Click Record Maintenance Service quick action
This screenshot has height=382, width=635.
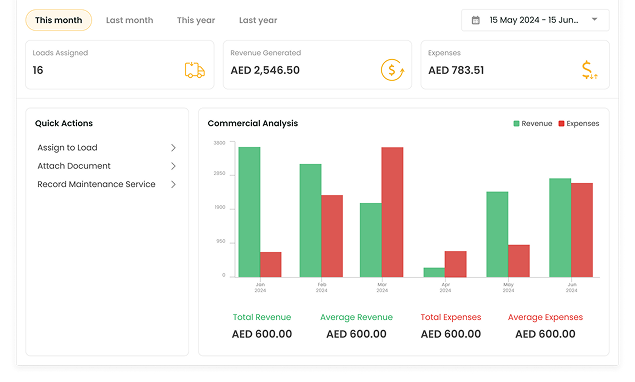click(107, 184)
